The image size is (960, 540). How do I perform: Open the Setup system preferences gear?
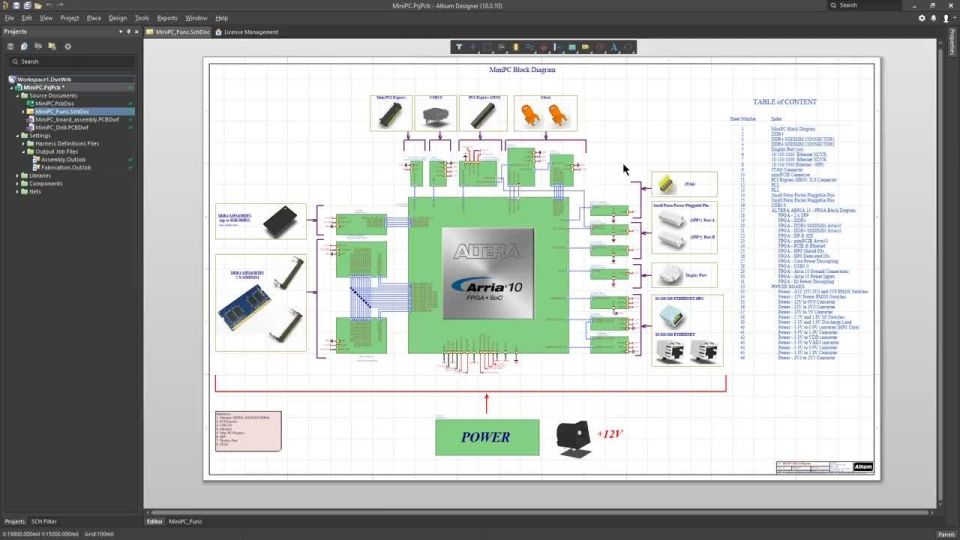pos(922,18)
